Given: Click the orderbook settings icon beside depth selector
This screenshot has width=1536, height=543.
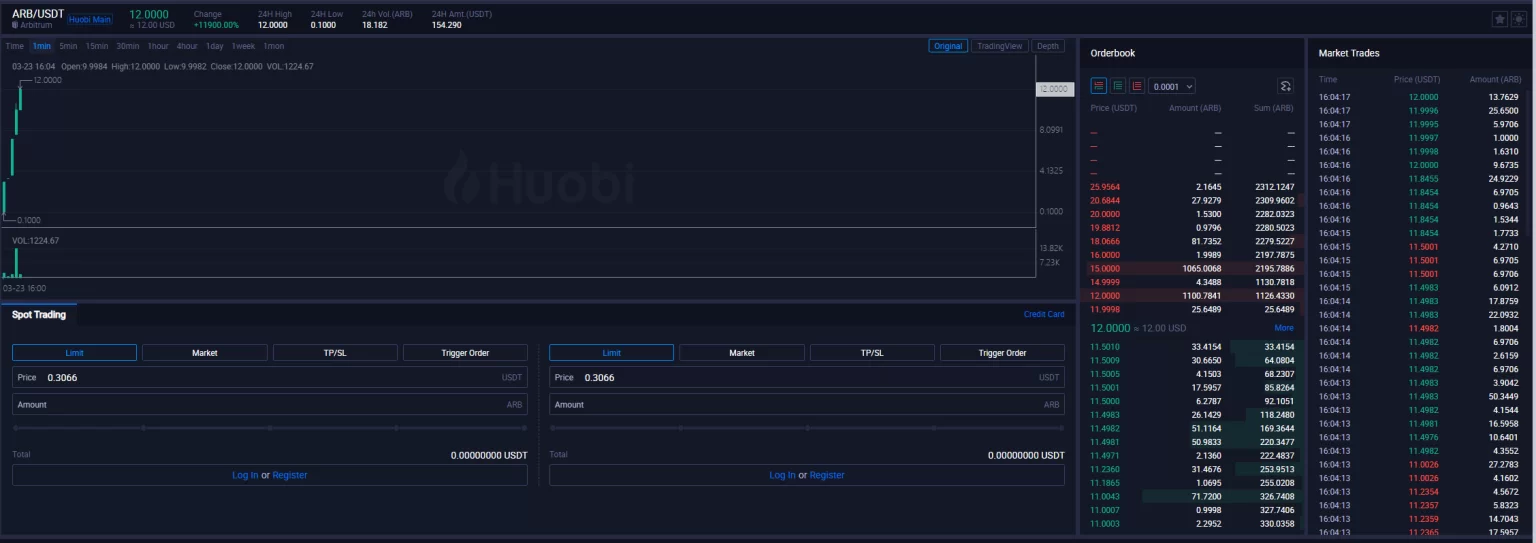Looking at the screenshot, I should pyautogui.click(x=1285, y=86).
